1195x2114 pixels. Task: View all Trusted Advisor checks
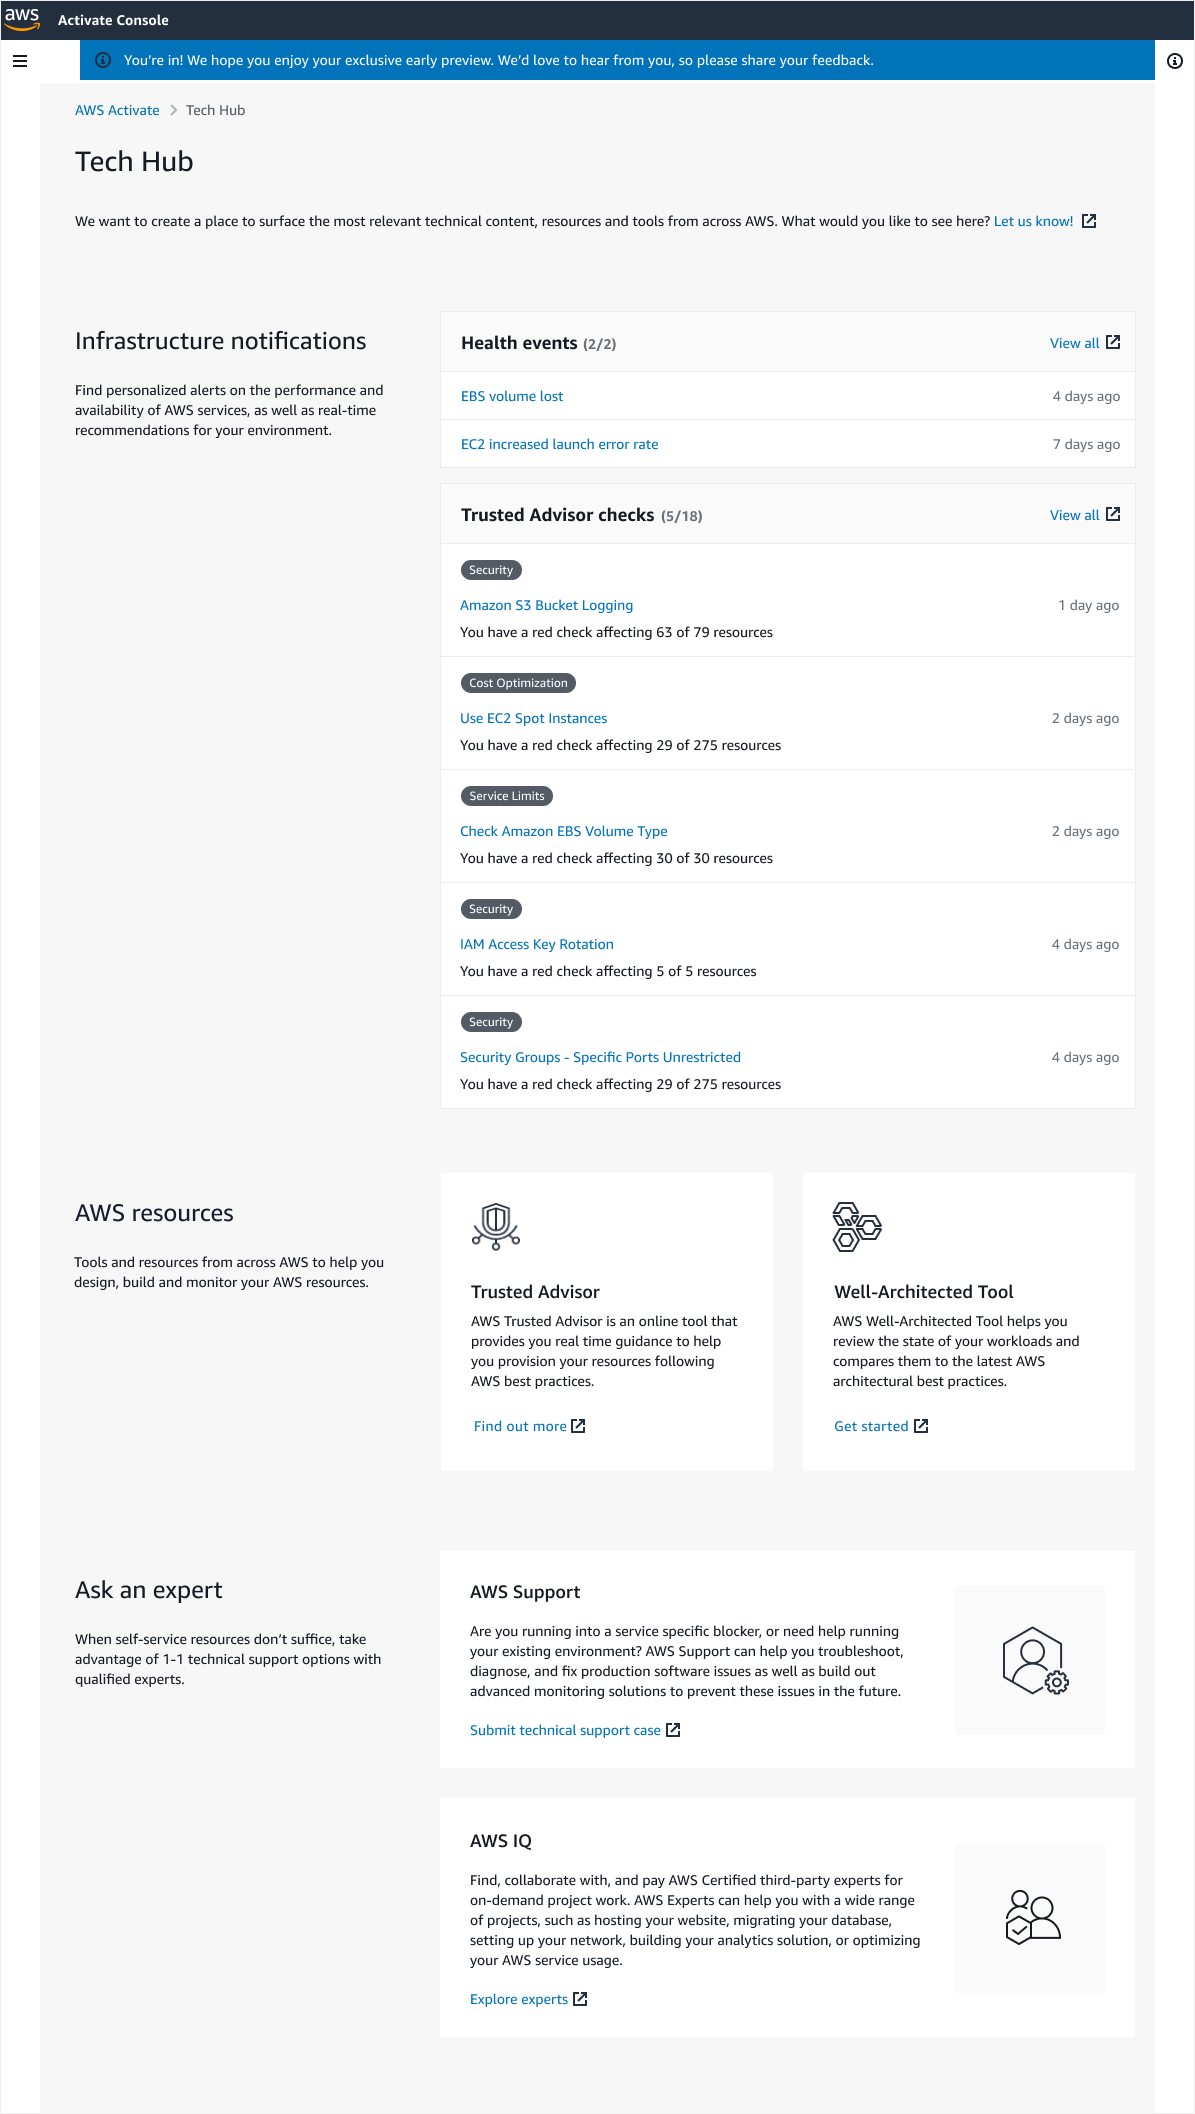pyautogui.click(x=1074, y=515)
